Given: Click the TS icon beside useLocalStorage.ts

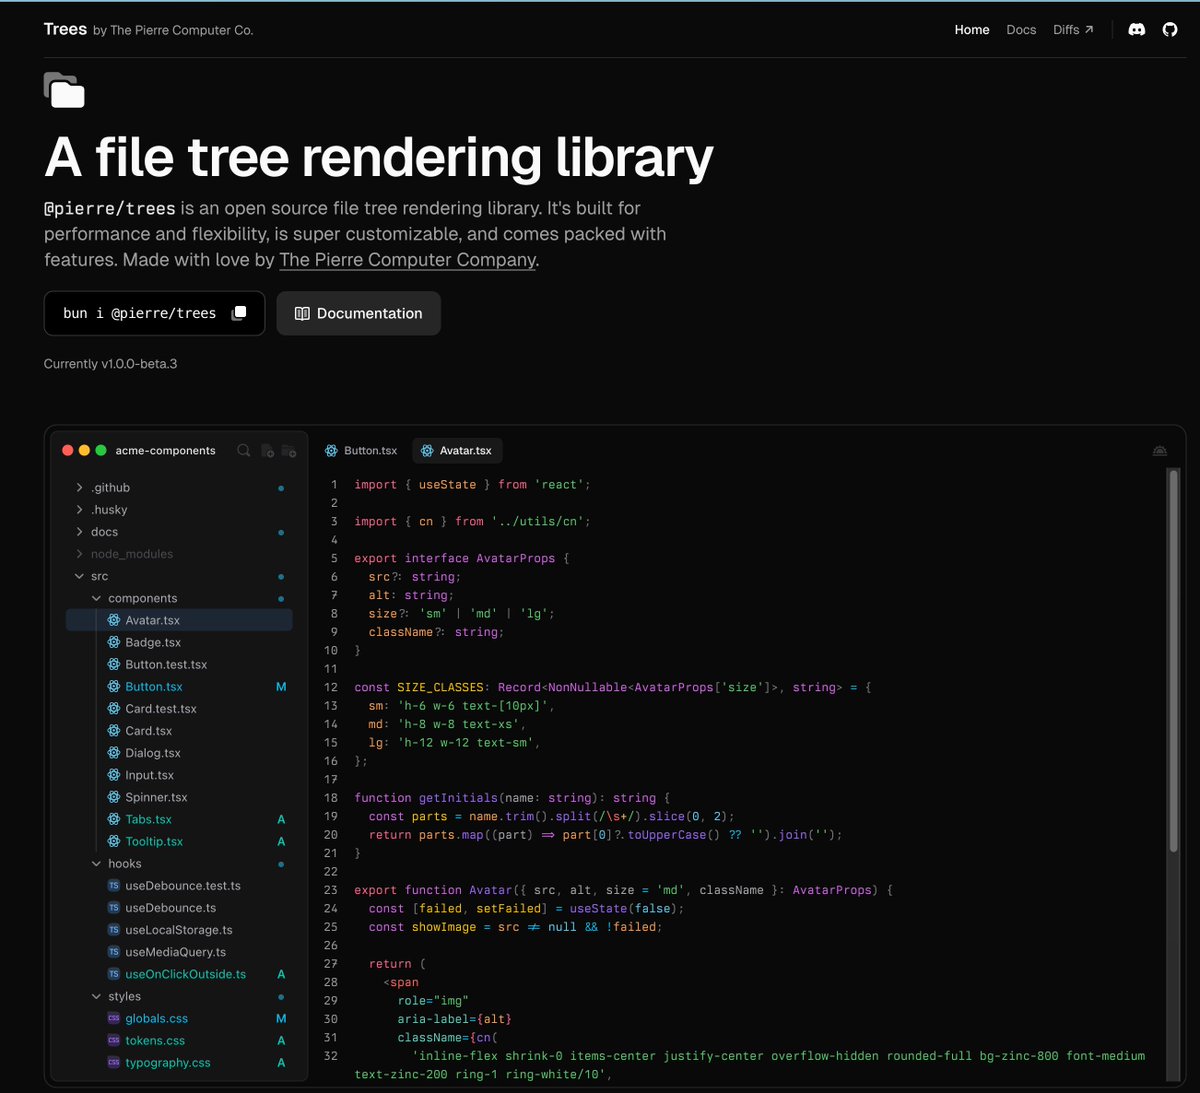Looking at the screenshot, I should pos(114,929).
